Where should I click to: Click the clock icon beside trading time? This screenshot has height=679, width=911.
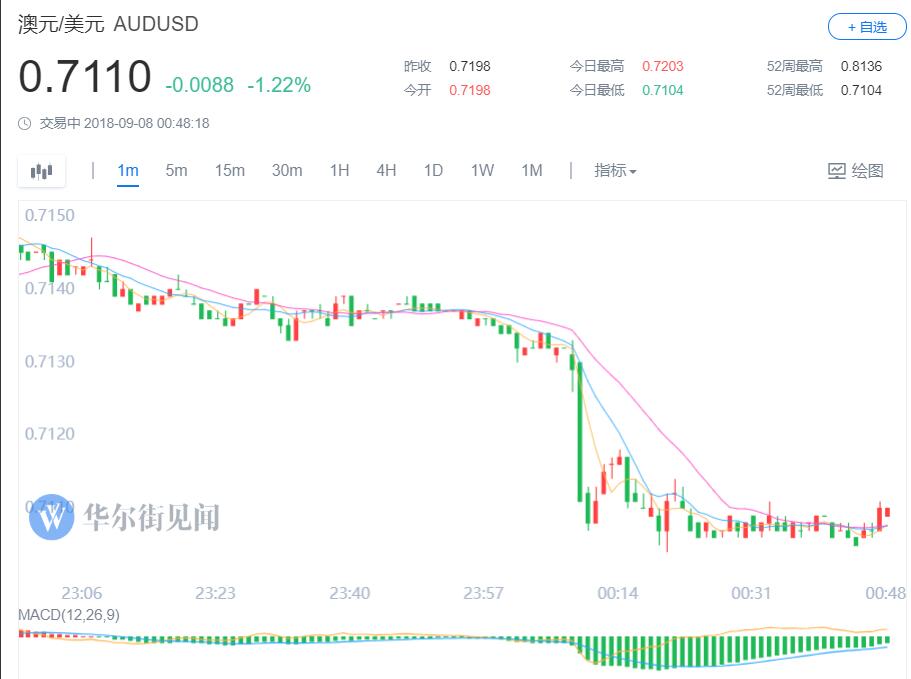pyautogui.click(x=25, y=124)
